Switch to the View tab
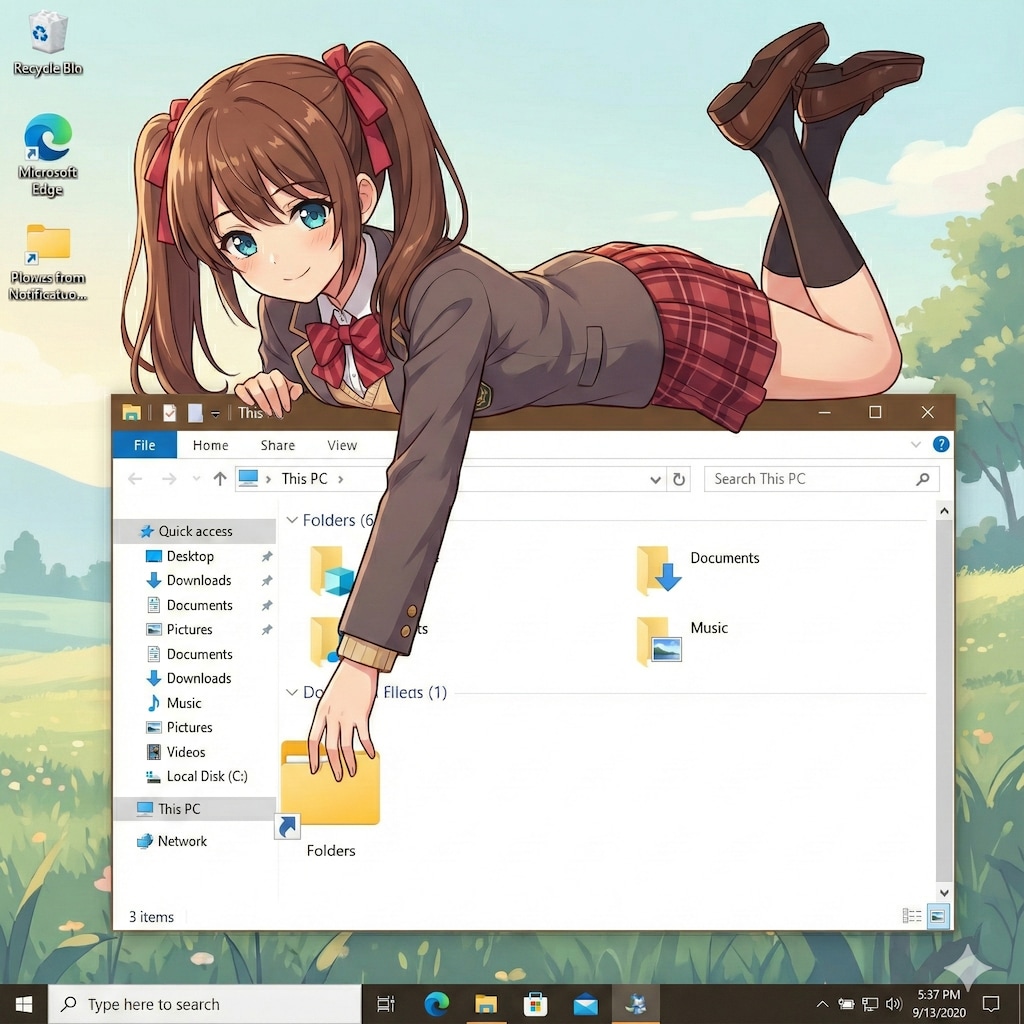The height and width of the screenshot is (1024, 1024). [x=342, y=445]
